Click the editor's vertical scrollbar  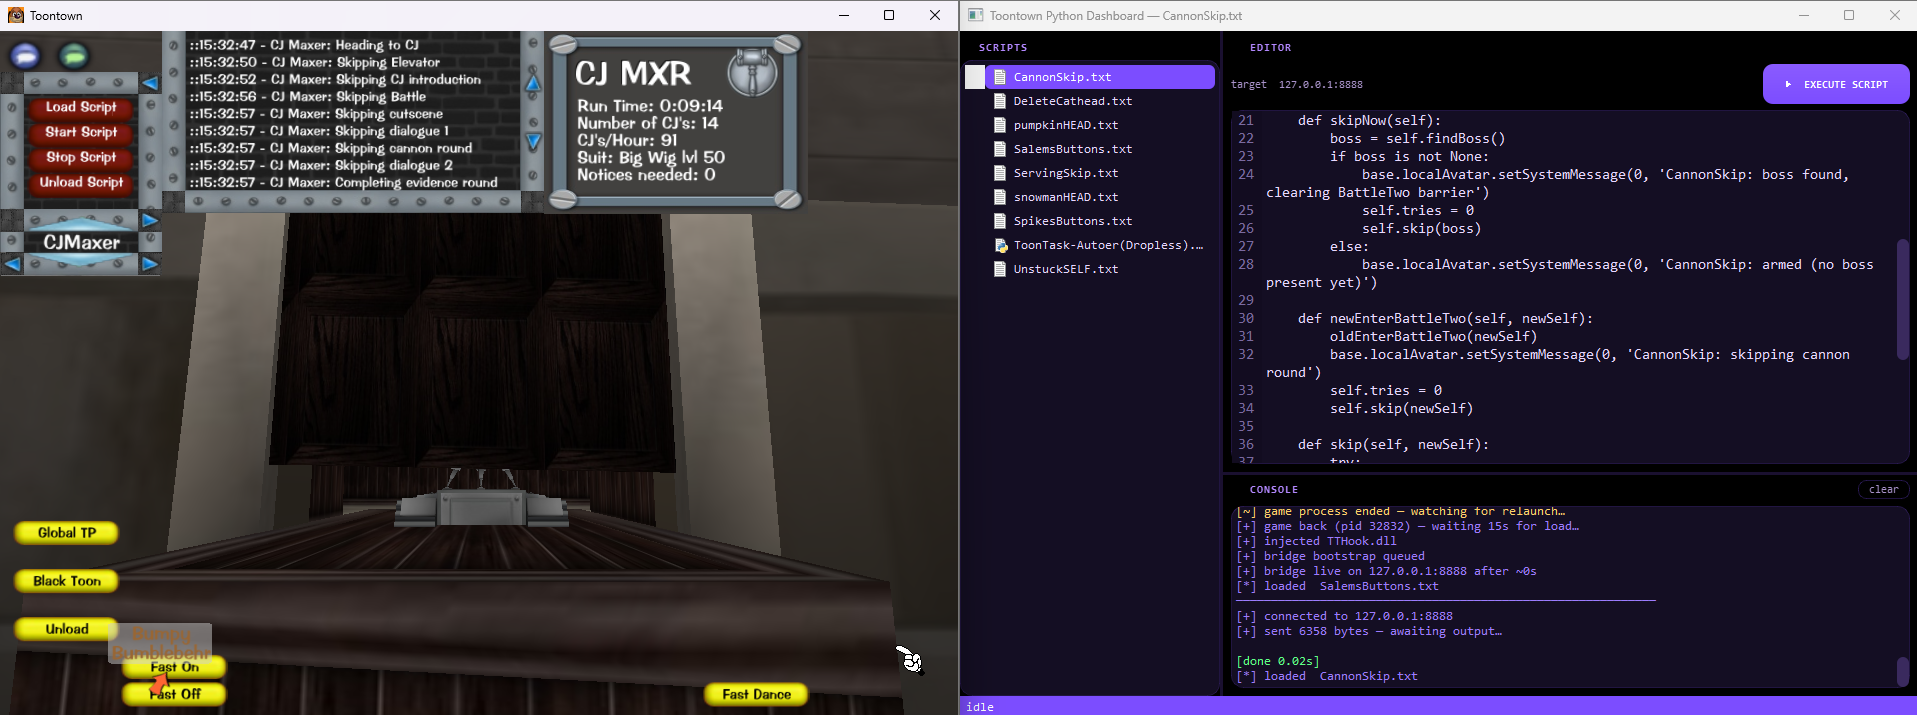[1902, 299]
